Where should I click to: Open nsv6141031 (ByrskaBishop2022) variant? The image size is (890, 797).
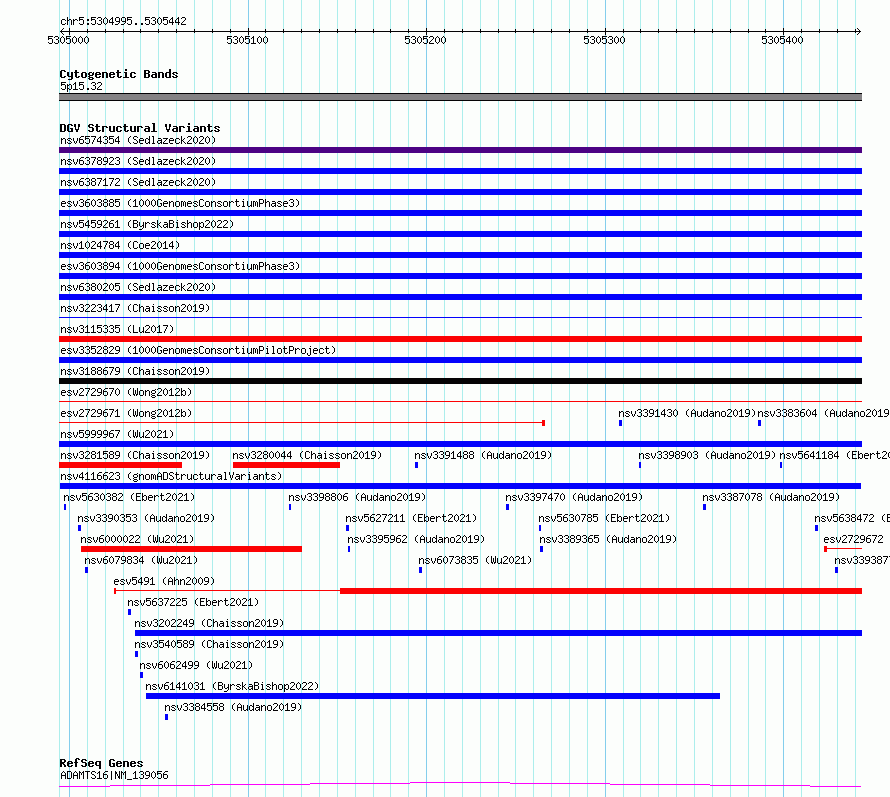(x=232, y=686)
